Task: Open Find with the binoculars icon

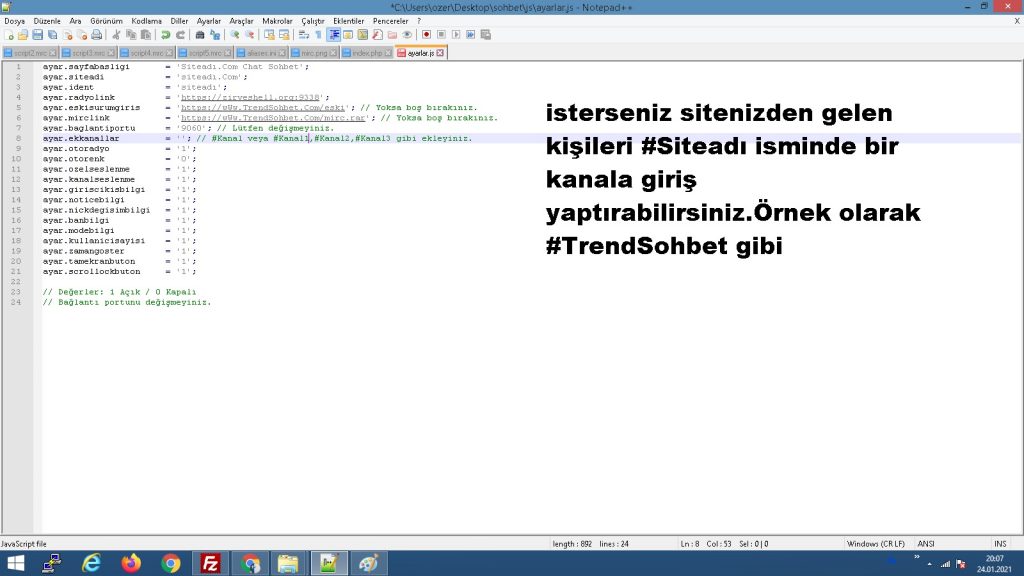Action: [200, 35]
